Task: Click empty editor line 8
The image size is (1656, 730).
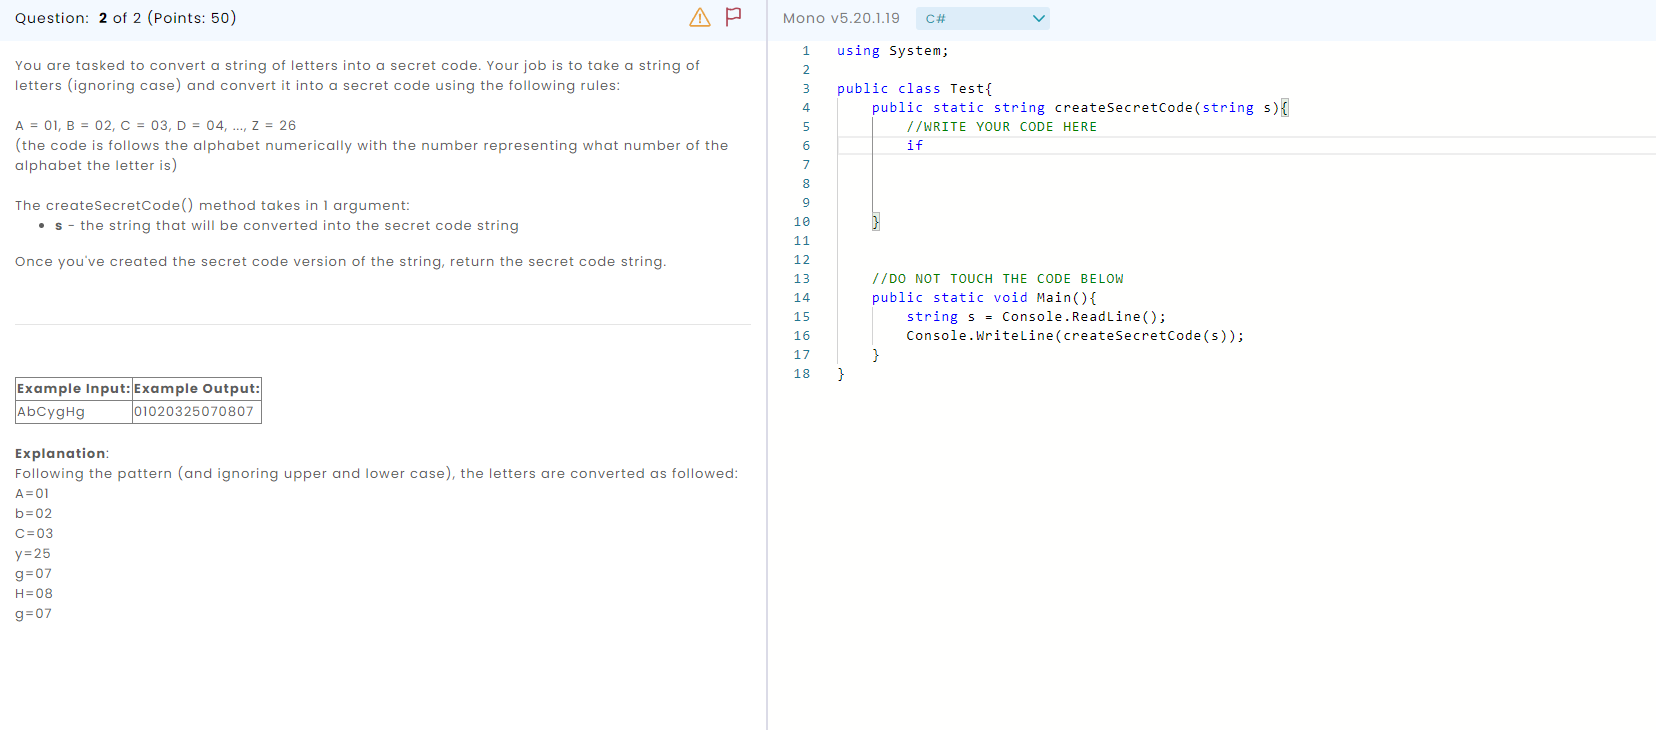Action: (1246, 184)
